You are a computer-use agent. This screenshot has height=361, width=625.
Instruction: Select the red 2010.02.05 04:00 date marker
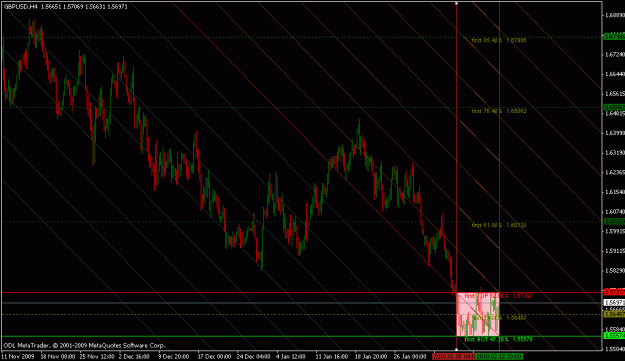(x=454, y=356)
